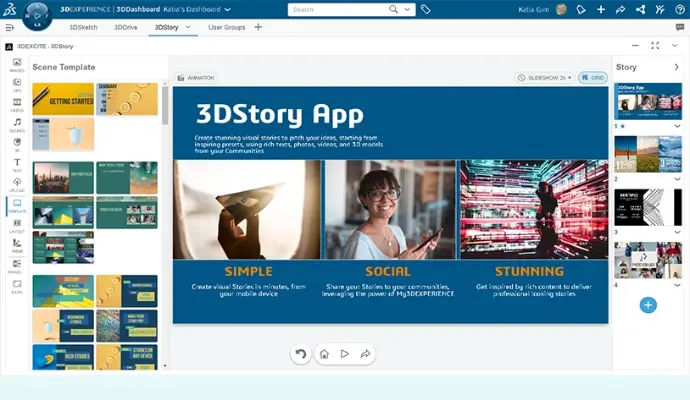Open the Slideshow 2s dropdown
Image resolution: width=690 pixels, height=400 pixels.
click(x=546, y=77)
